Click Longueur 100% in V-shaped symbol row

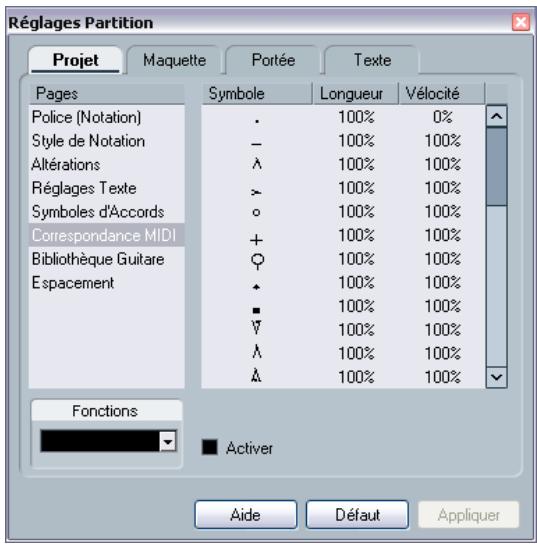[x=356, y=330]
